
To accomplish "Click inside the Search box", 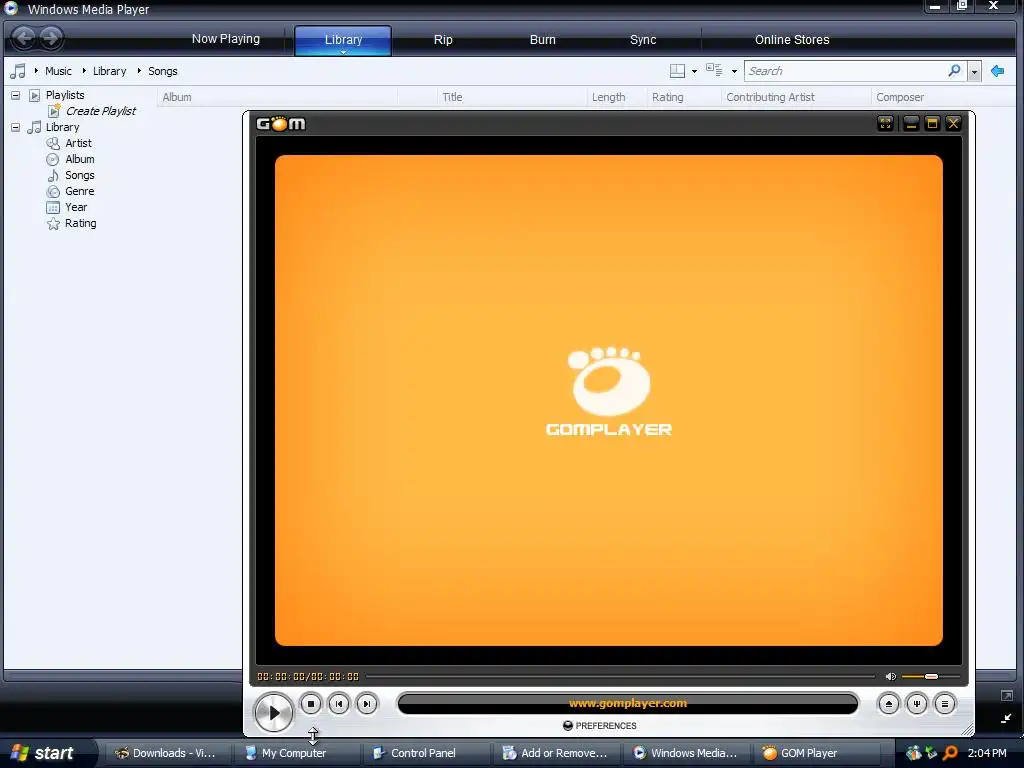I will click(845, 71).
